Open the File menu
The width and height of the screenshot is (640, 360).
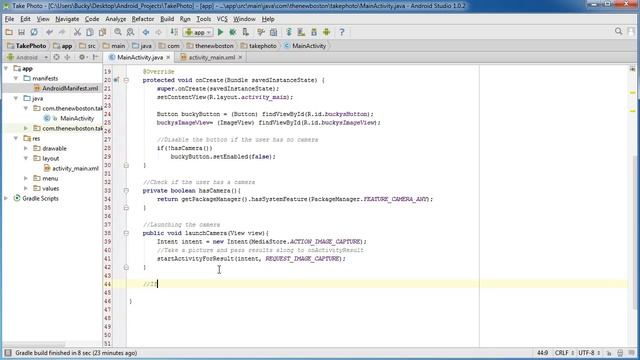[9, 19]
